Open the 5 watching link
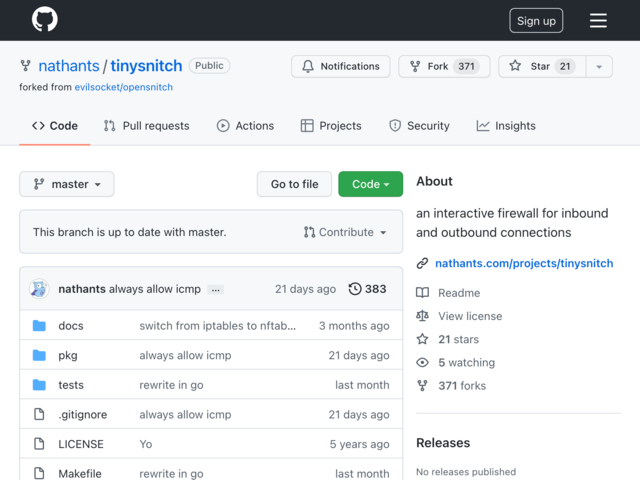 (x=467, y=363)
